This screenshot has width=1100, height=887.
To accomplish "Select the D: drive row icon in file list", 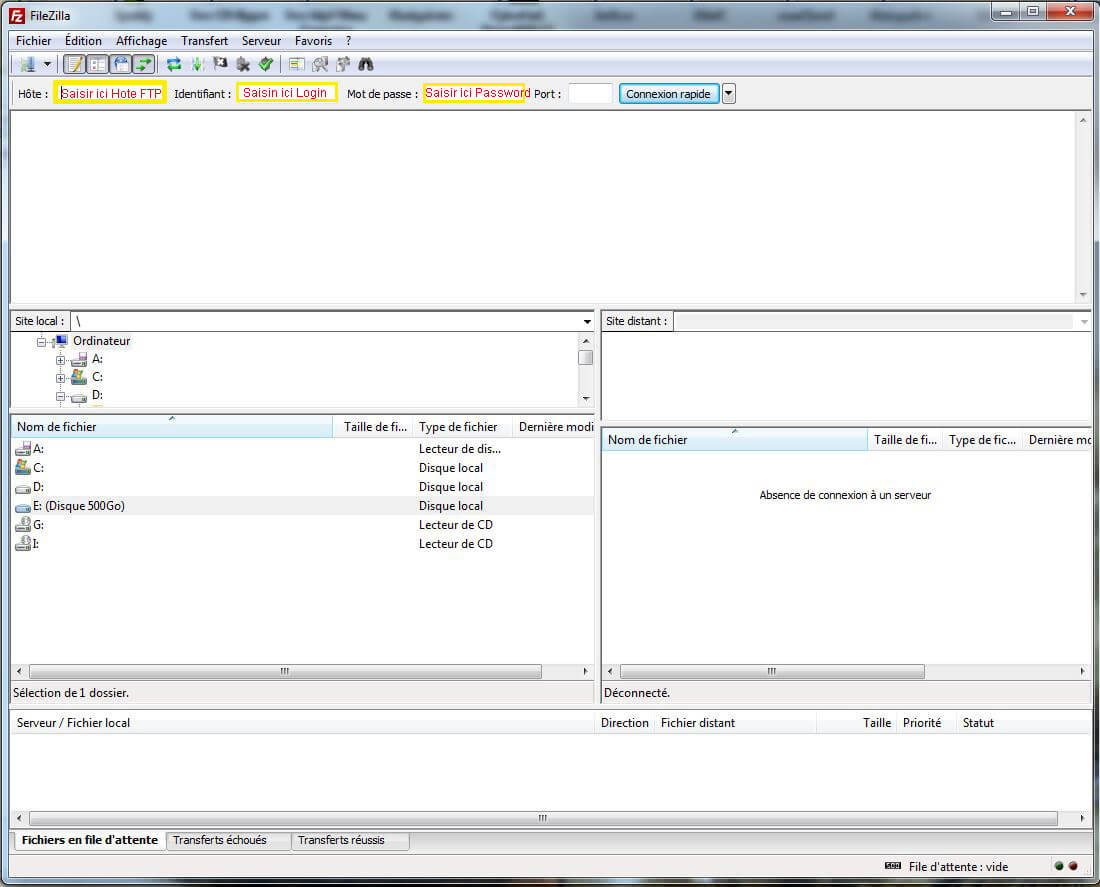I will (x=22, y=487).
